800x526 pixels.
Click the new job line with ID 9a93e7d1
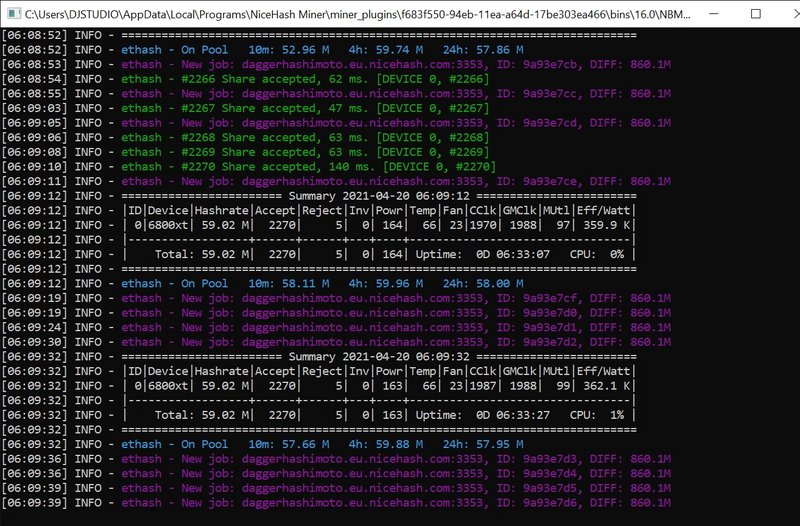coord(396,328)
